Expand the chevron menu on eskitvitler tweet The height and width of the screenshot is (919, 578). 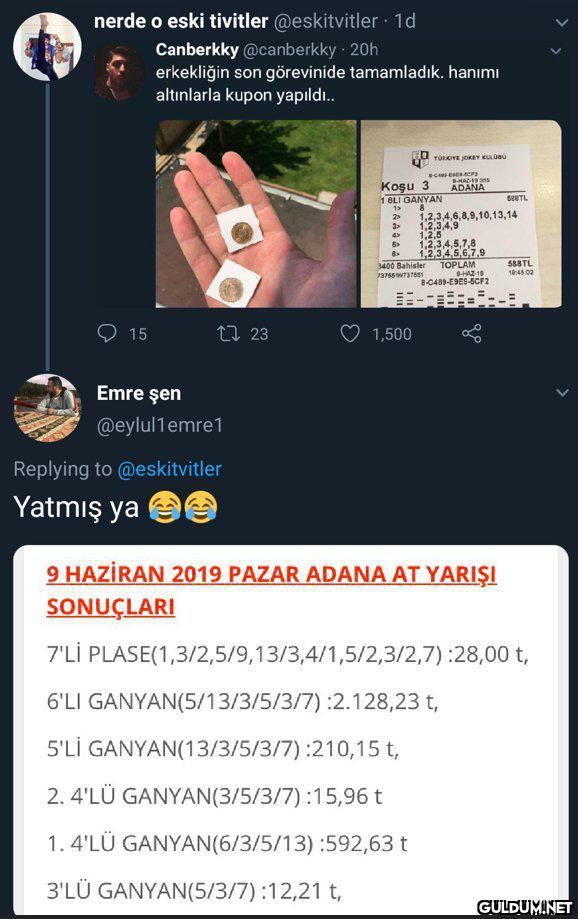pos(562,23)
